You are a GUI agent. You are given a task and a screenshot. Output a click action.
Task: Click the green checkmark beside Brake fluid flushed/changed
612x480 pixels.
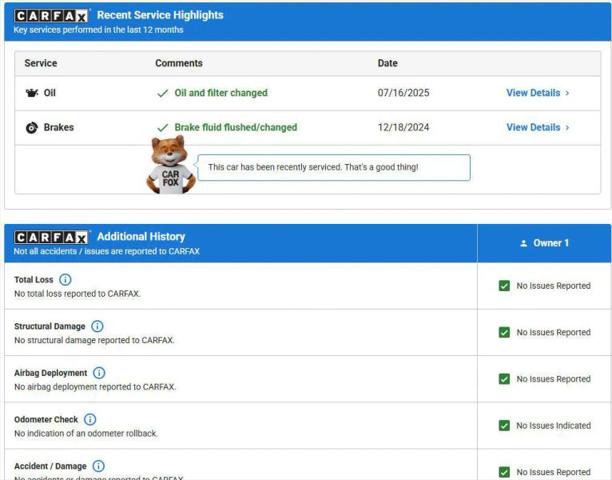tap(162, 128)
